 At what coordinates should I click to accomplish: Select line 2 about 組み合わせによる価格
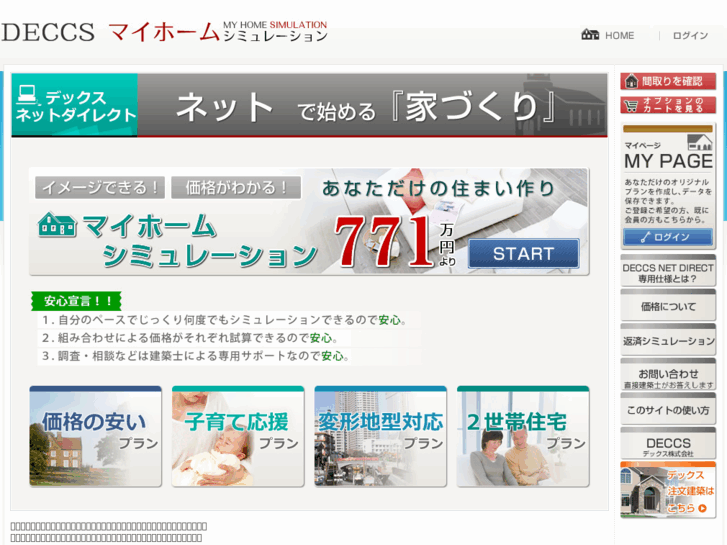pos(190,338)
